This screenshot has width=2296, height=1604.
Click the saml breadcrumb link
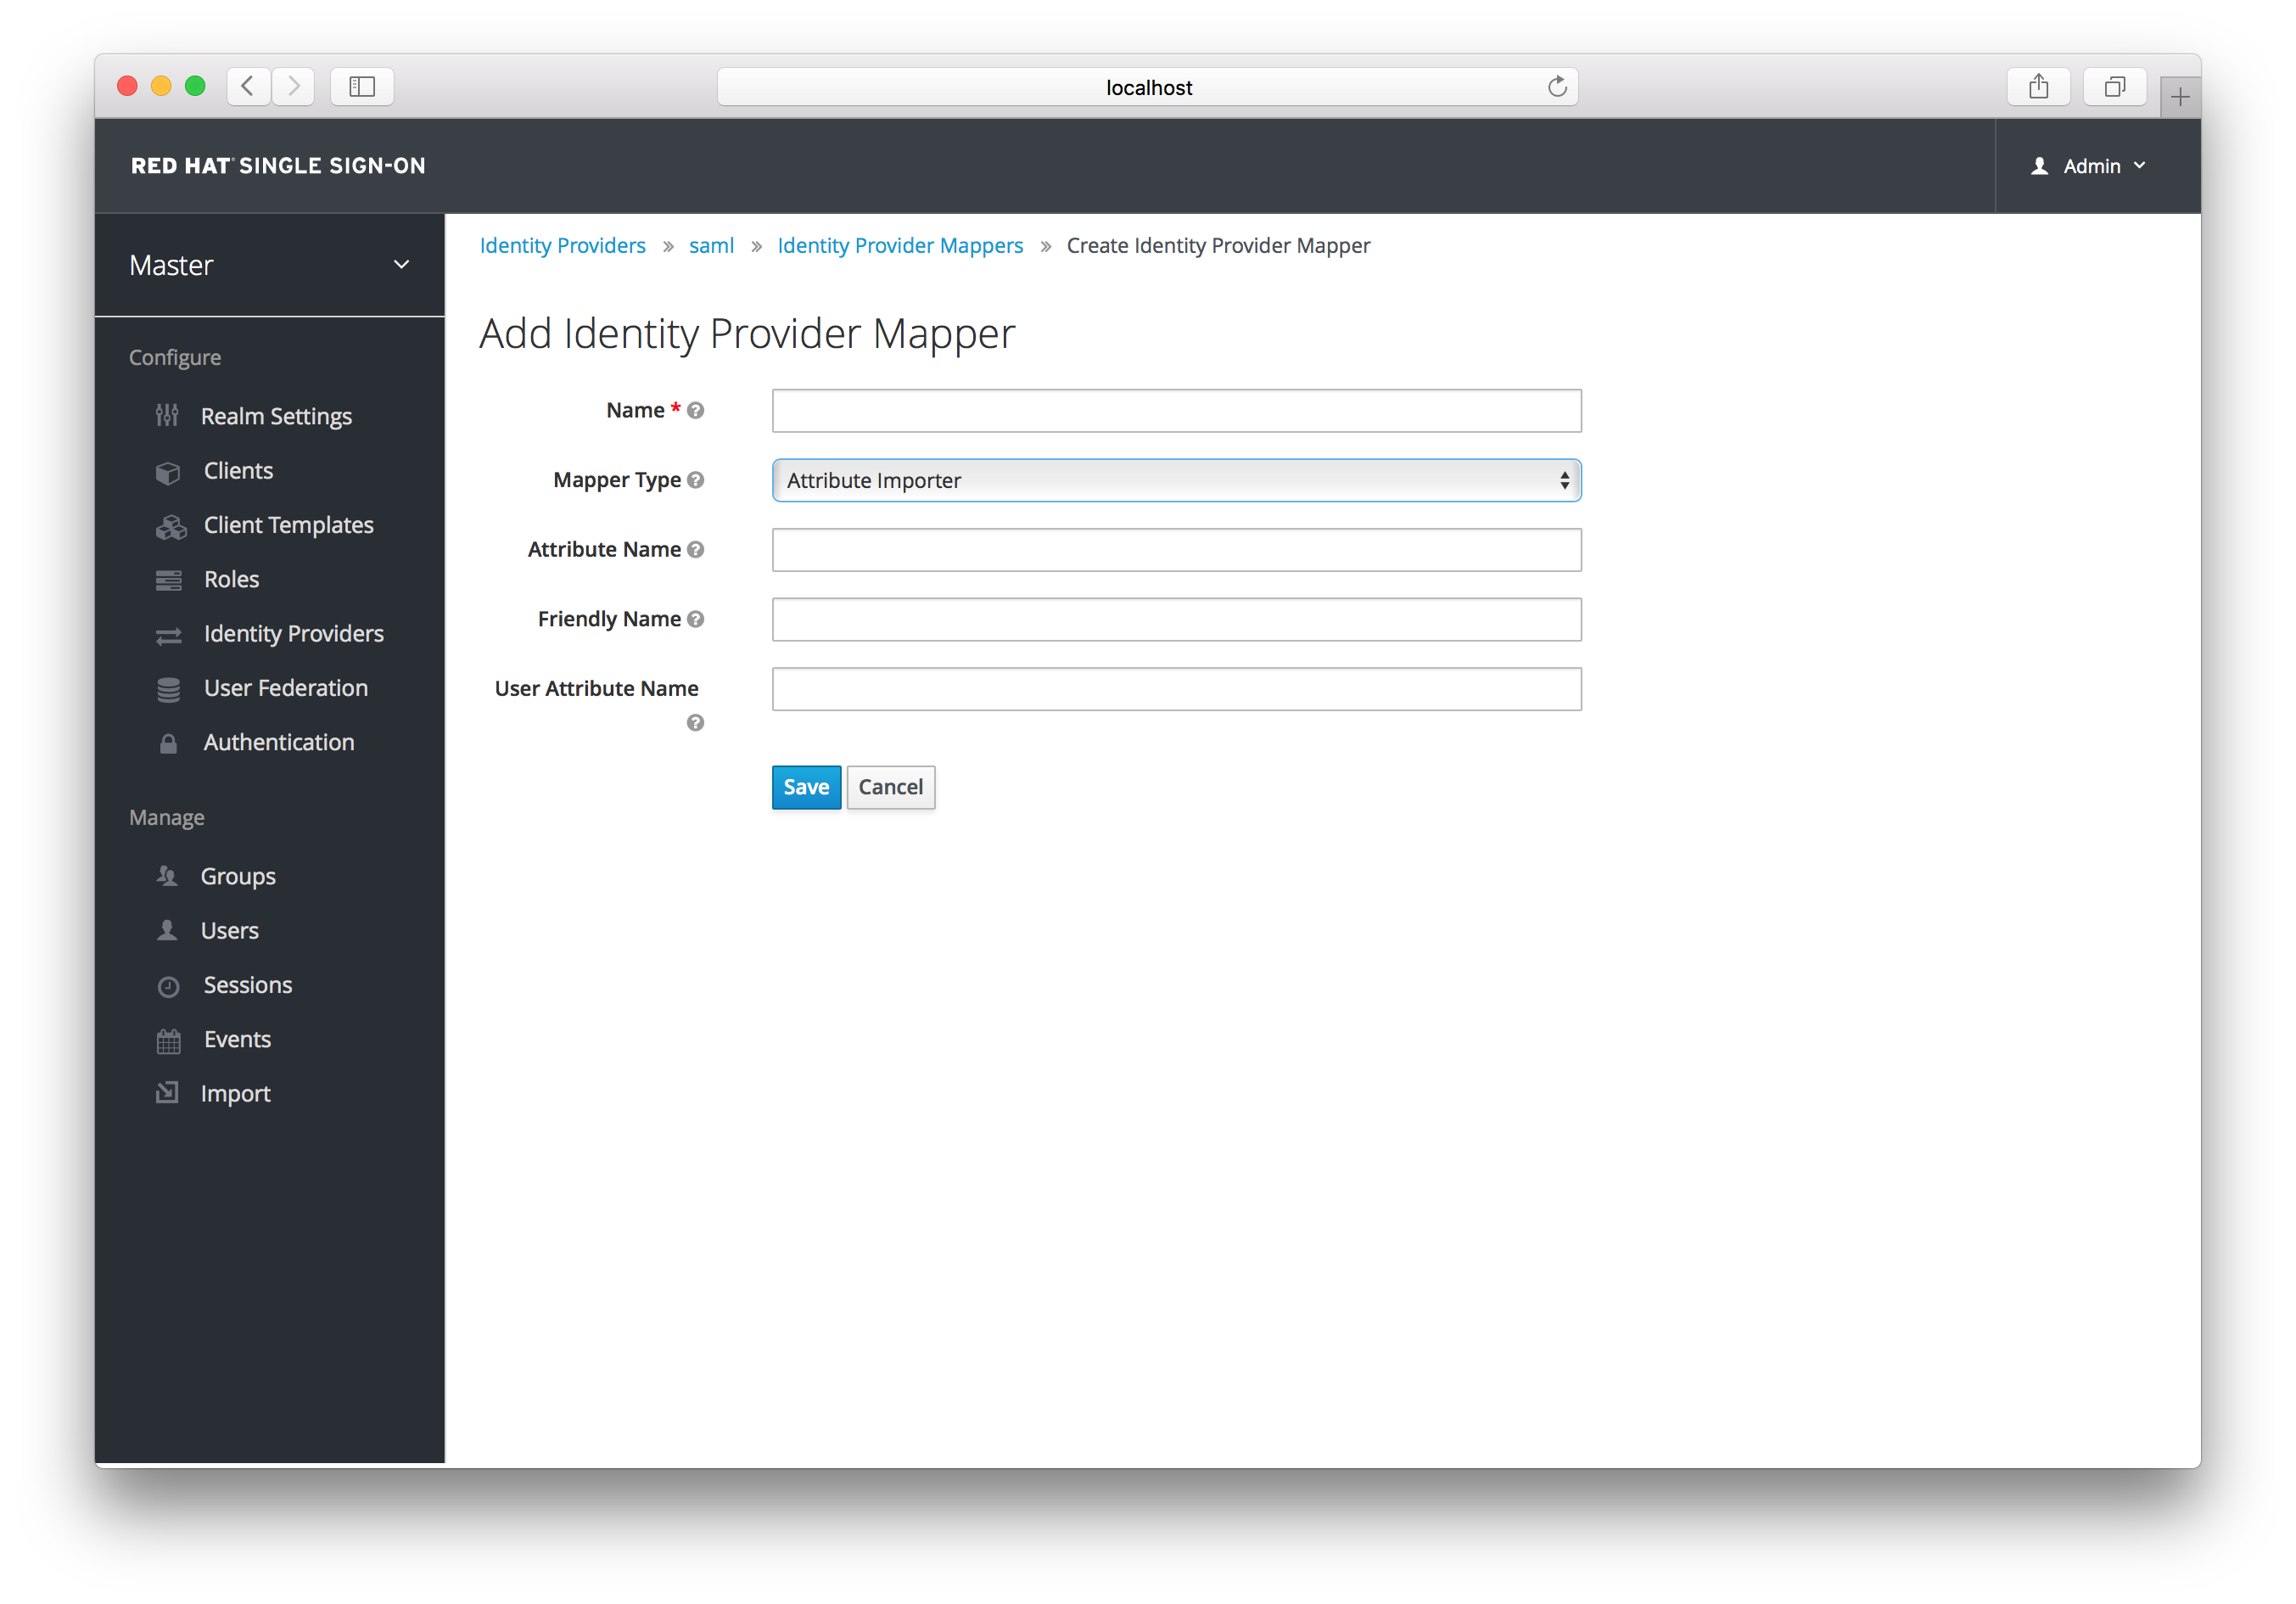(x=708, y=246)
